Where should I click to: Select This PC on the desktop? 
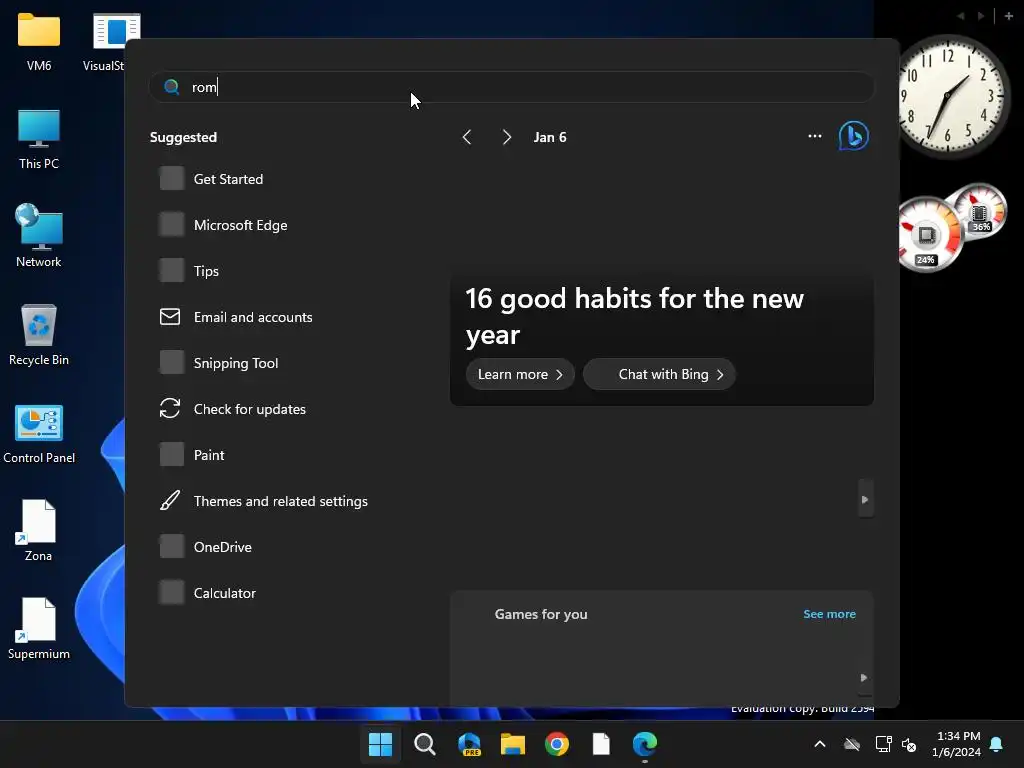(39, 140)
